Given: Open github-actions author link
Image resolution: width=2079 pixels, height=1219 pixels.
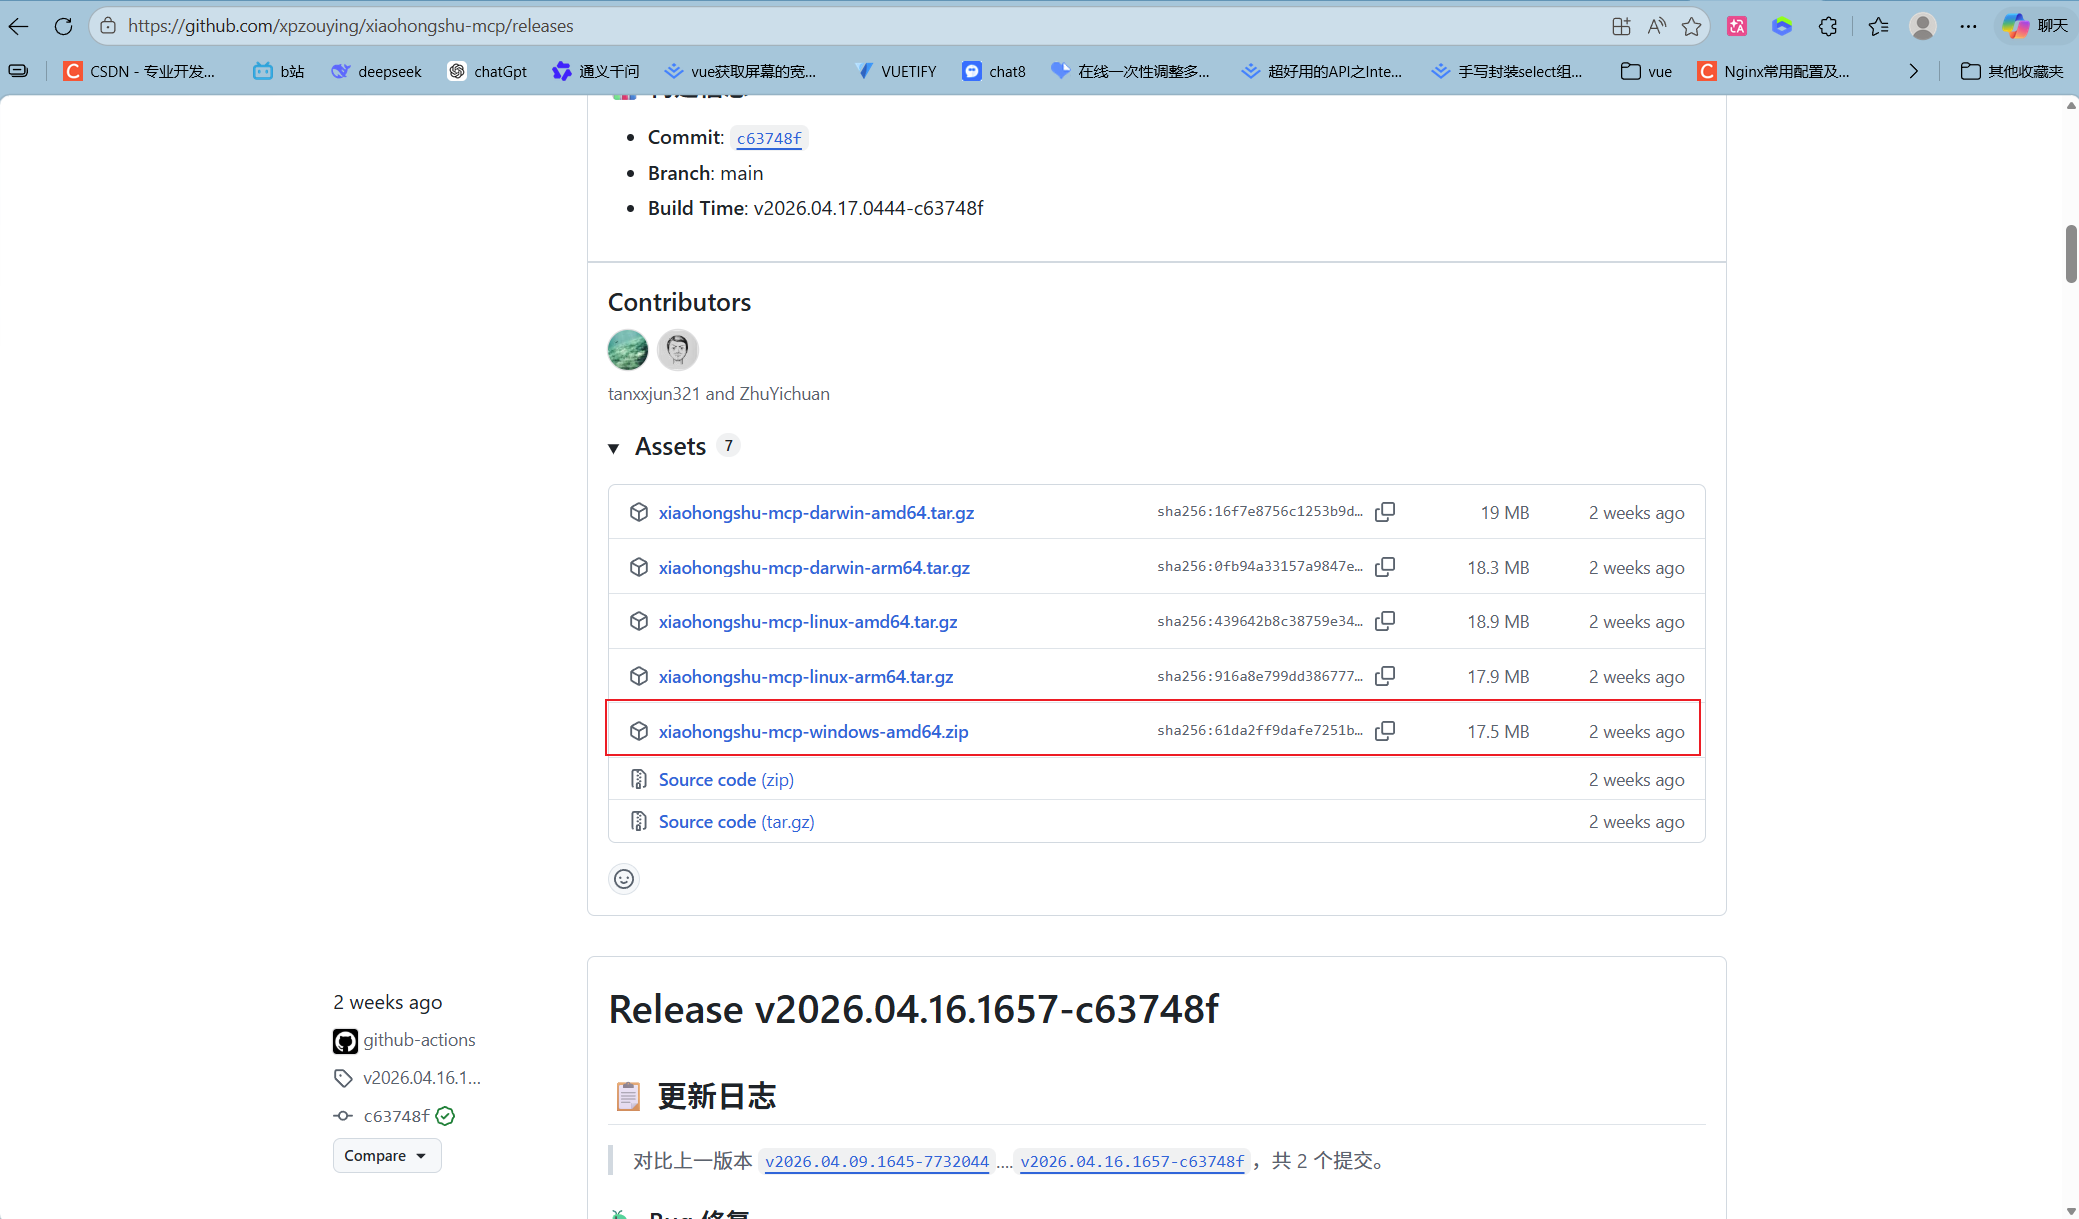Looking at the screenshot, I should pos(420,1040).
